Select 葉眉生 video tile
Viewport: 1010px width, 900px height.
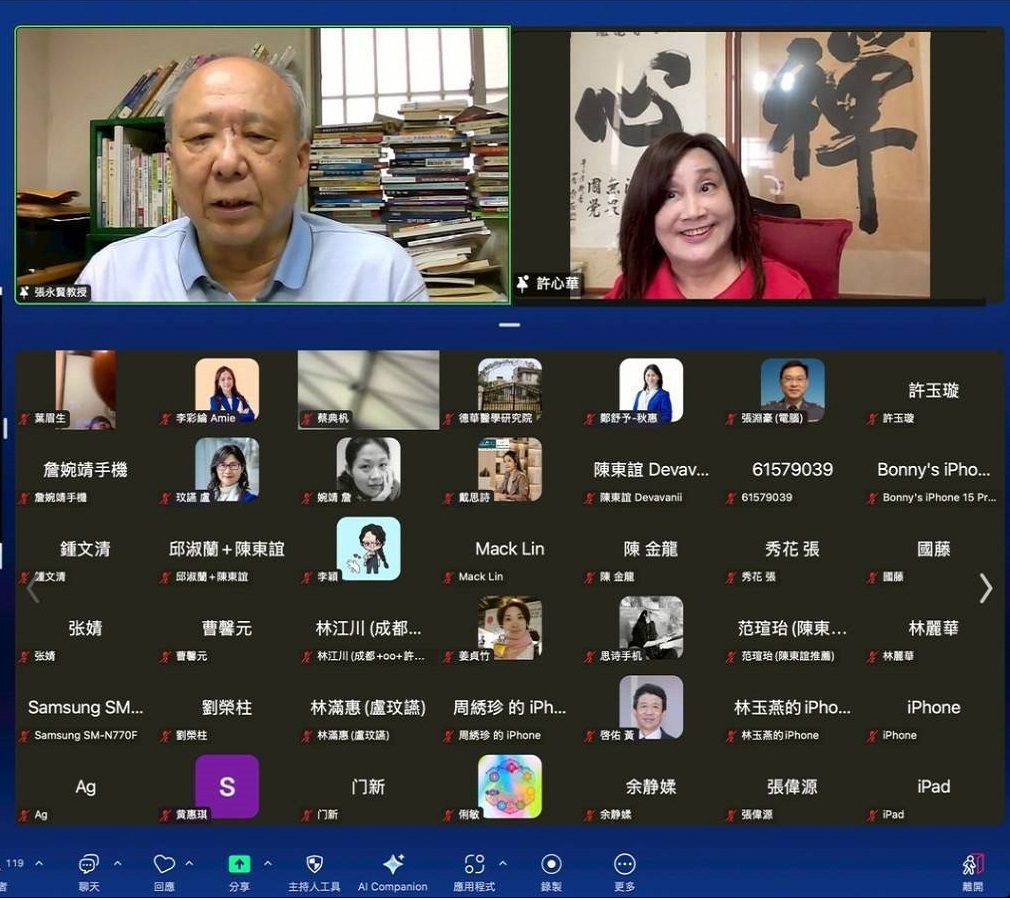(x=86, y=390)
